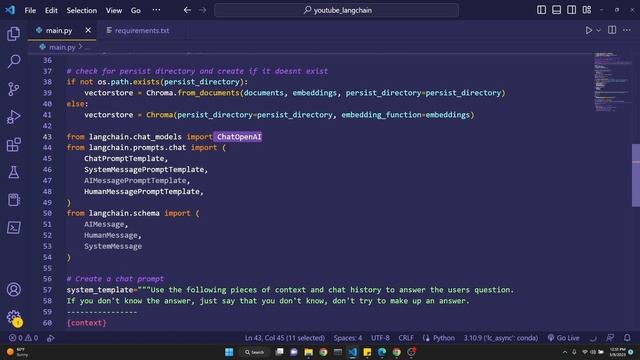Close the main.py tab
This screenshot has width=640, height=360.
coord(88,30)
